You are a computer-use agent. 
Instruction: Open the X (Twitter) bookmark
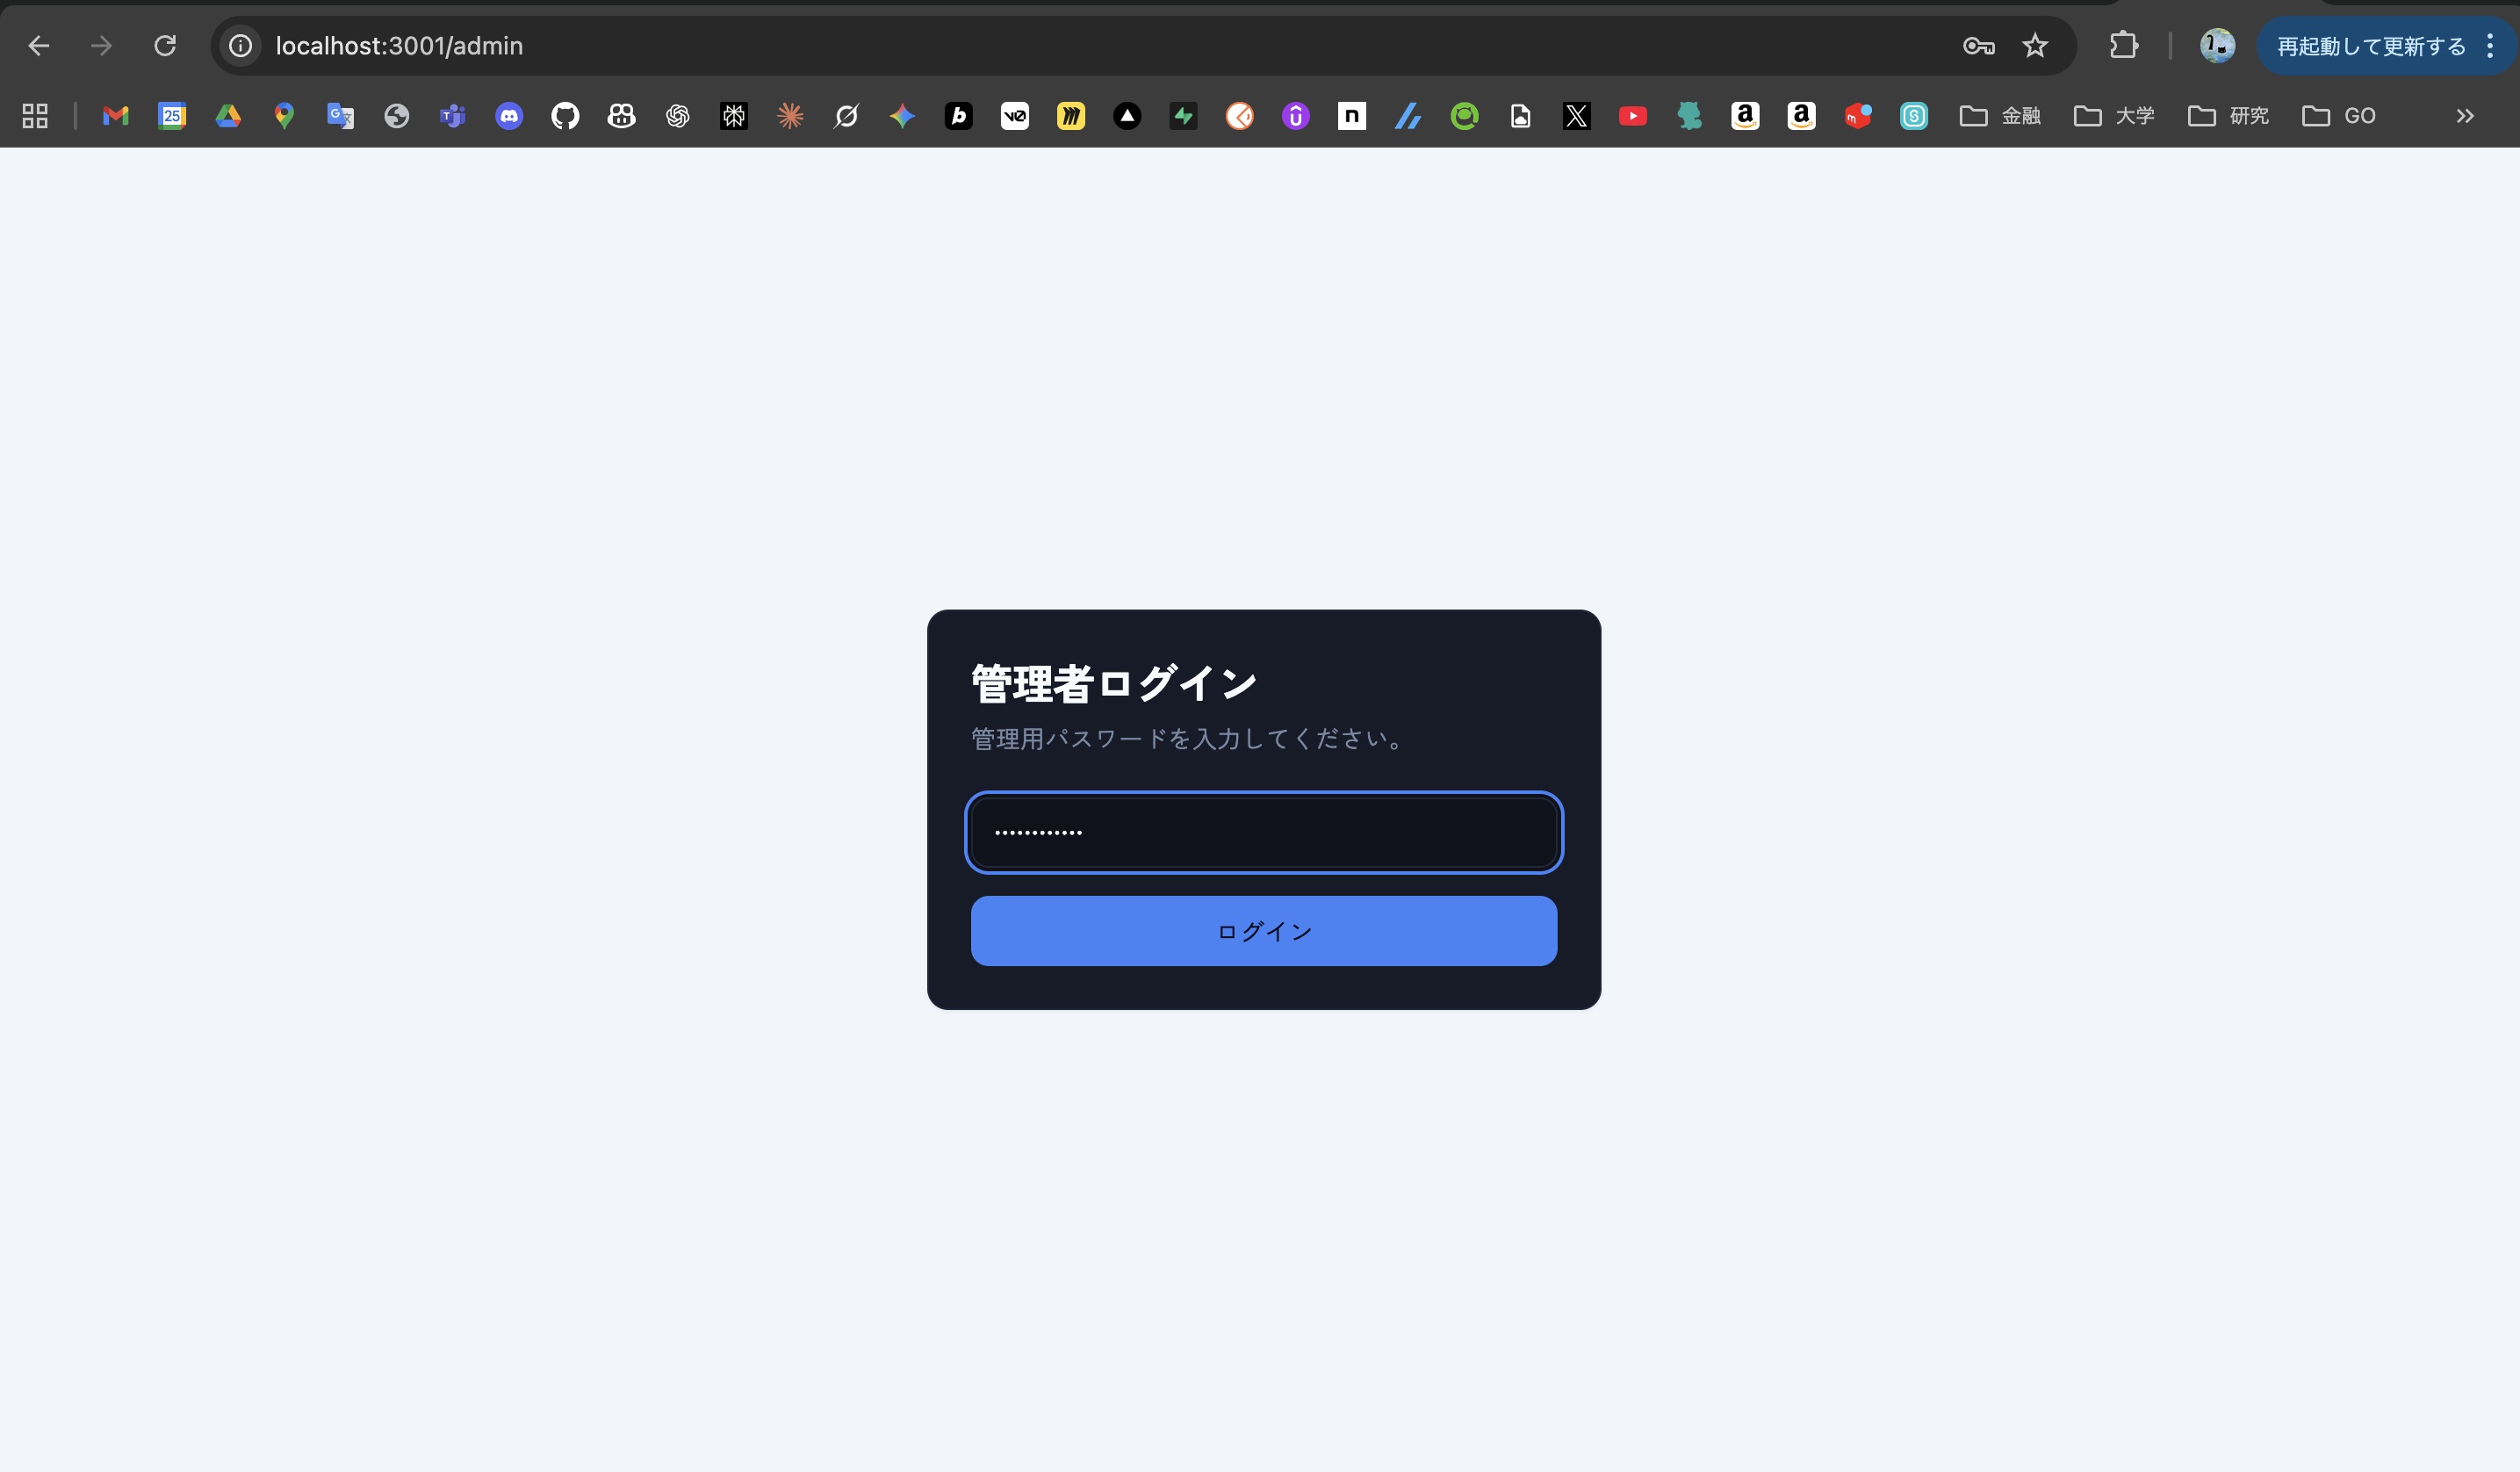pos(1577,115)
